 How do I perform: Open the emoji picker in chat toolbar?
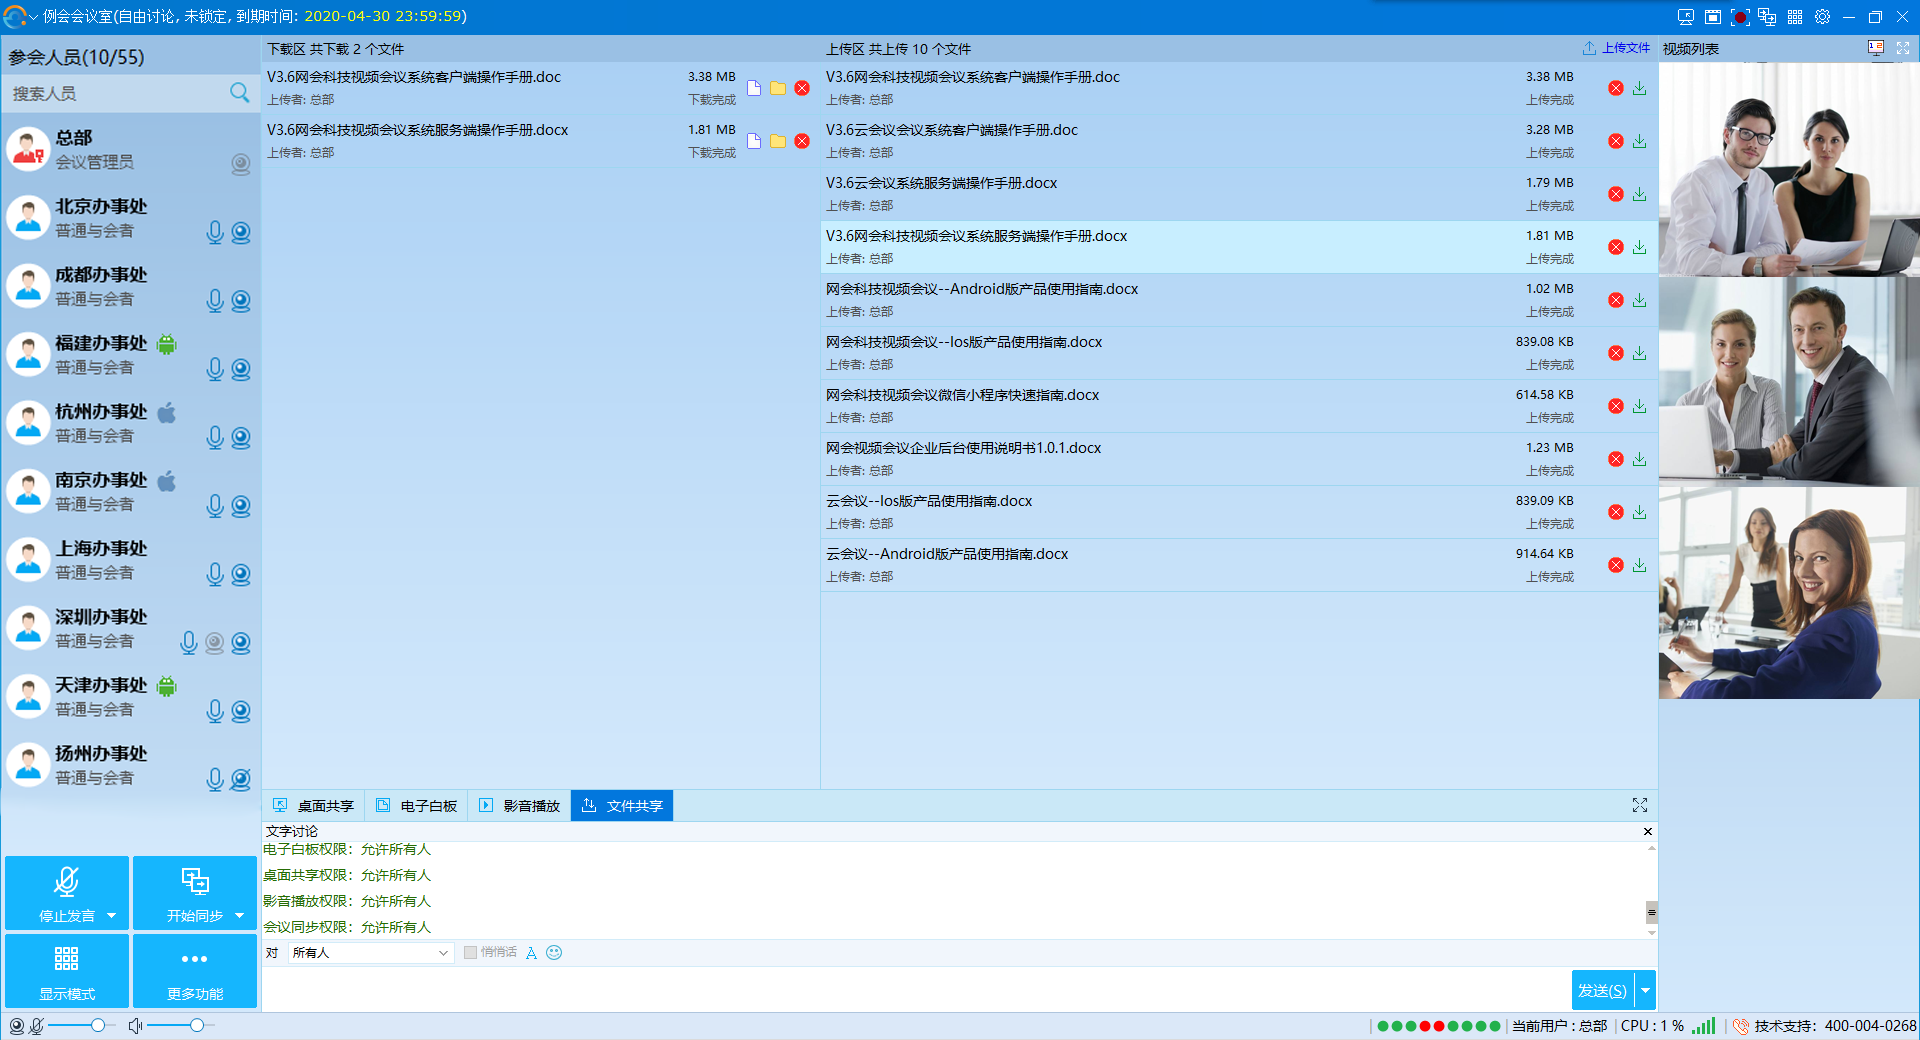tap(554, 953)
